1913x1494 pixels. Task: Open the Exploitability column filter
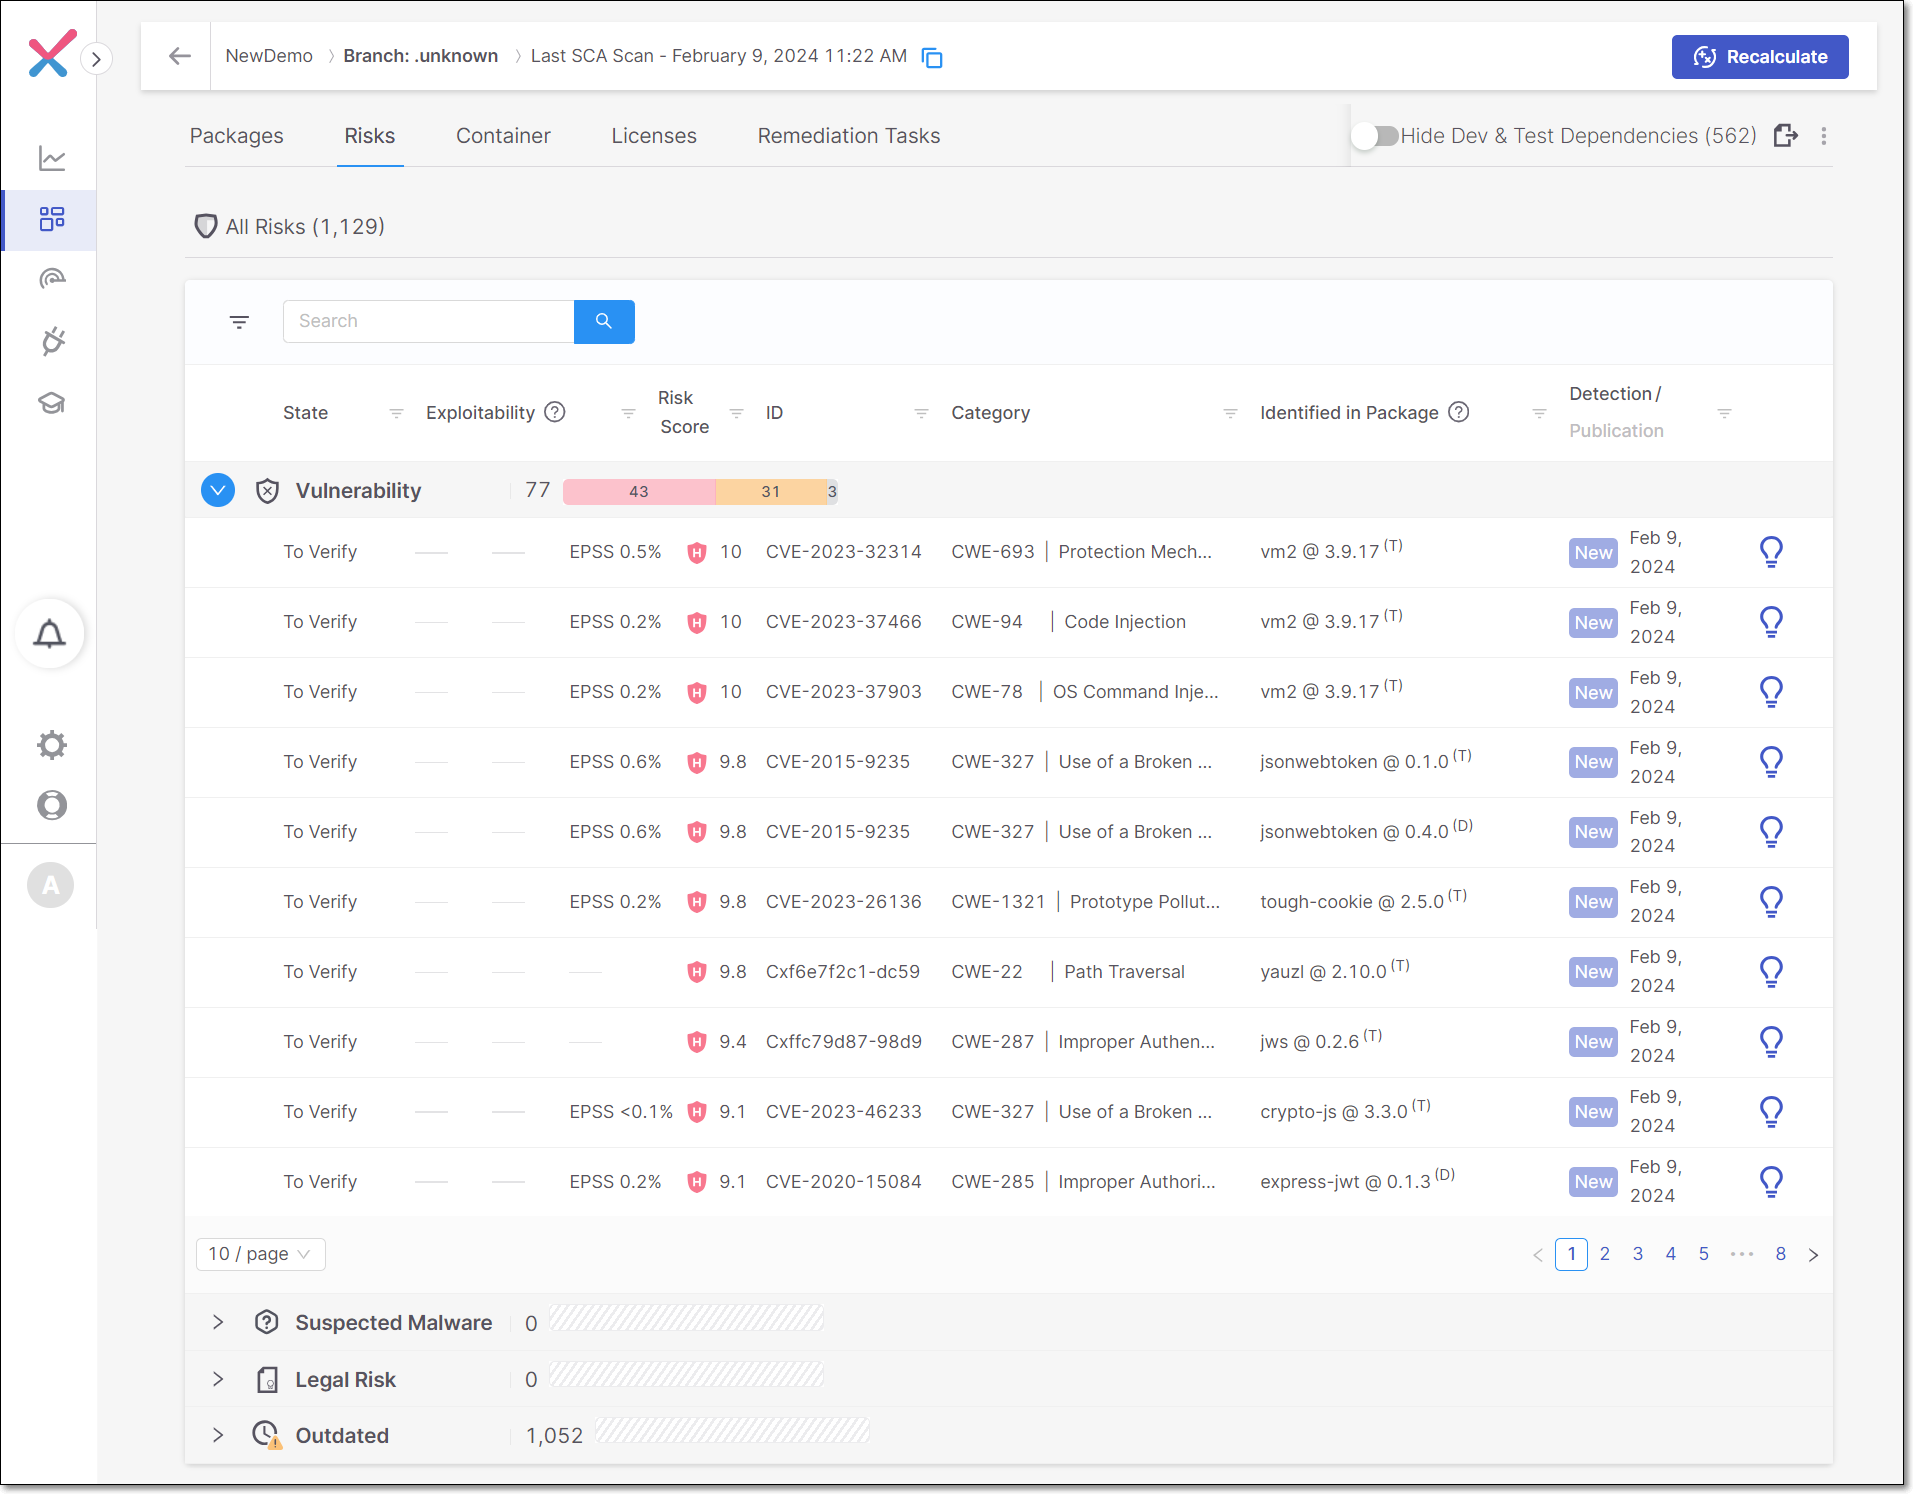coord(628,413)
